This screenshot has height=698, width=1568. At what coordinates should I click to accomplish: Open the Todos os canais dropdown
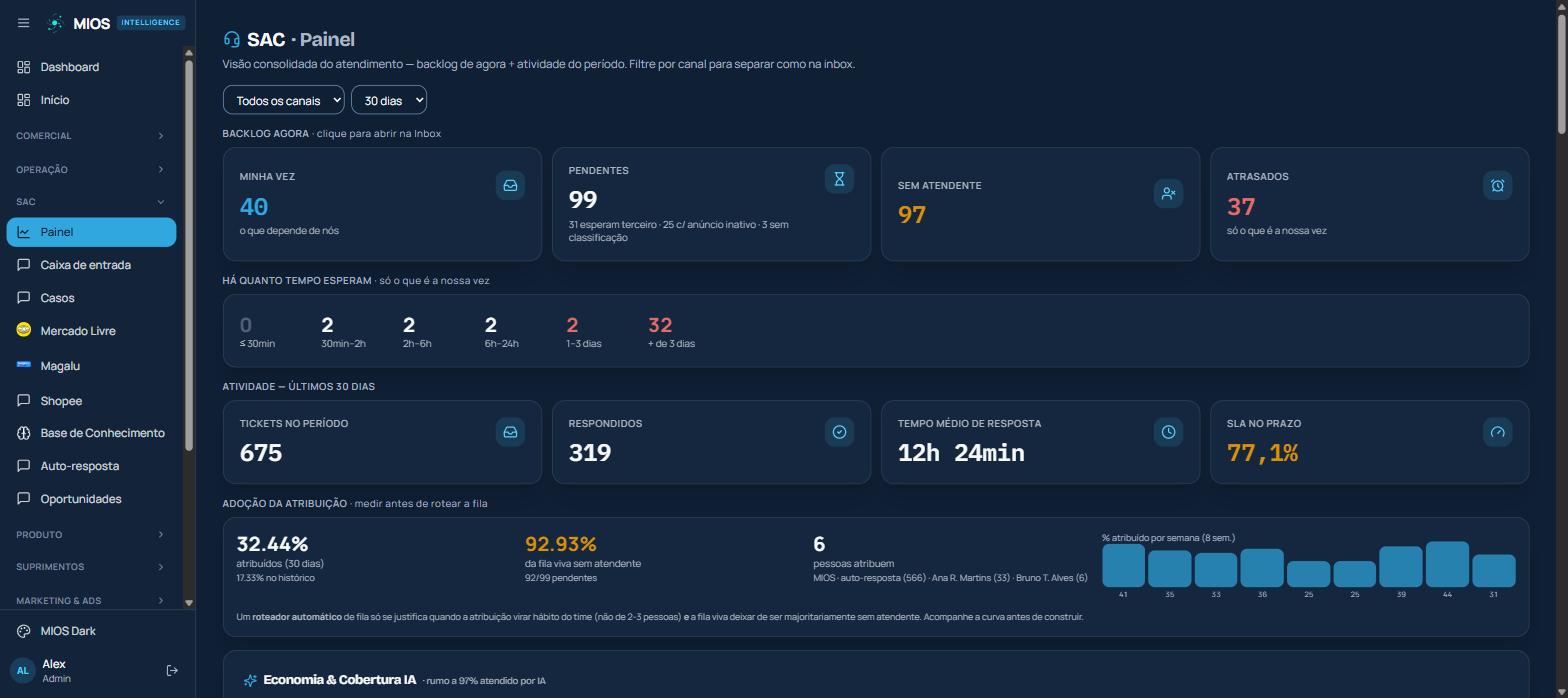tap(283, 100)
